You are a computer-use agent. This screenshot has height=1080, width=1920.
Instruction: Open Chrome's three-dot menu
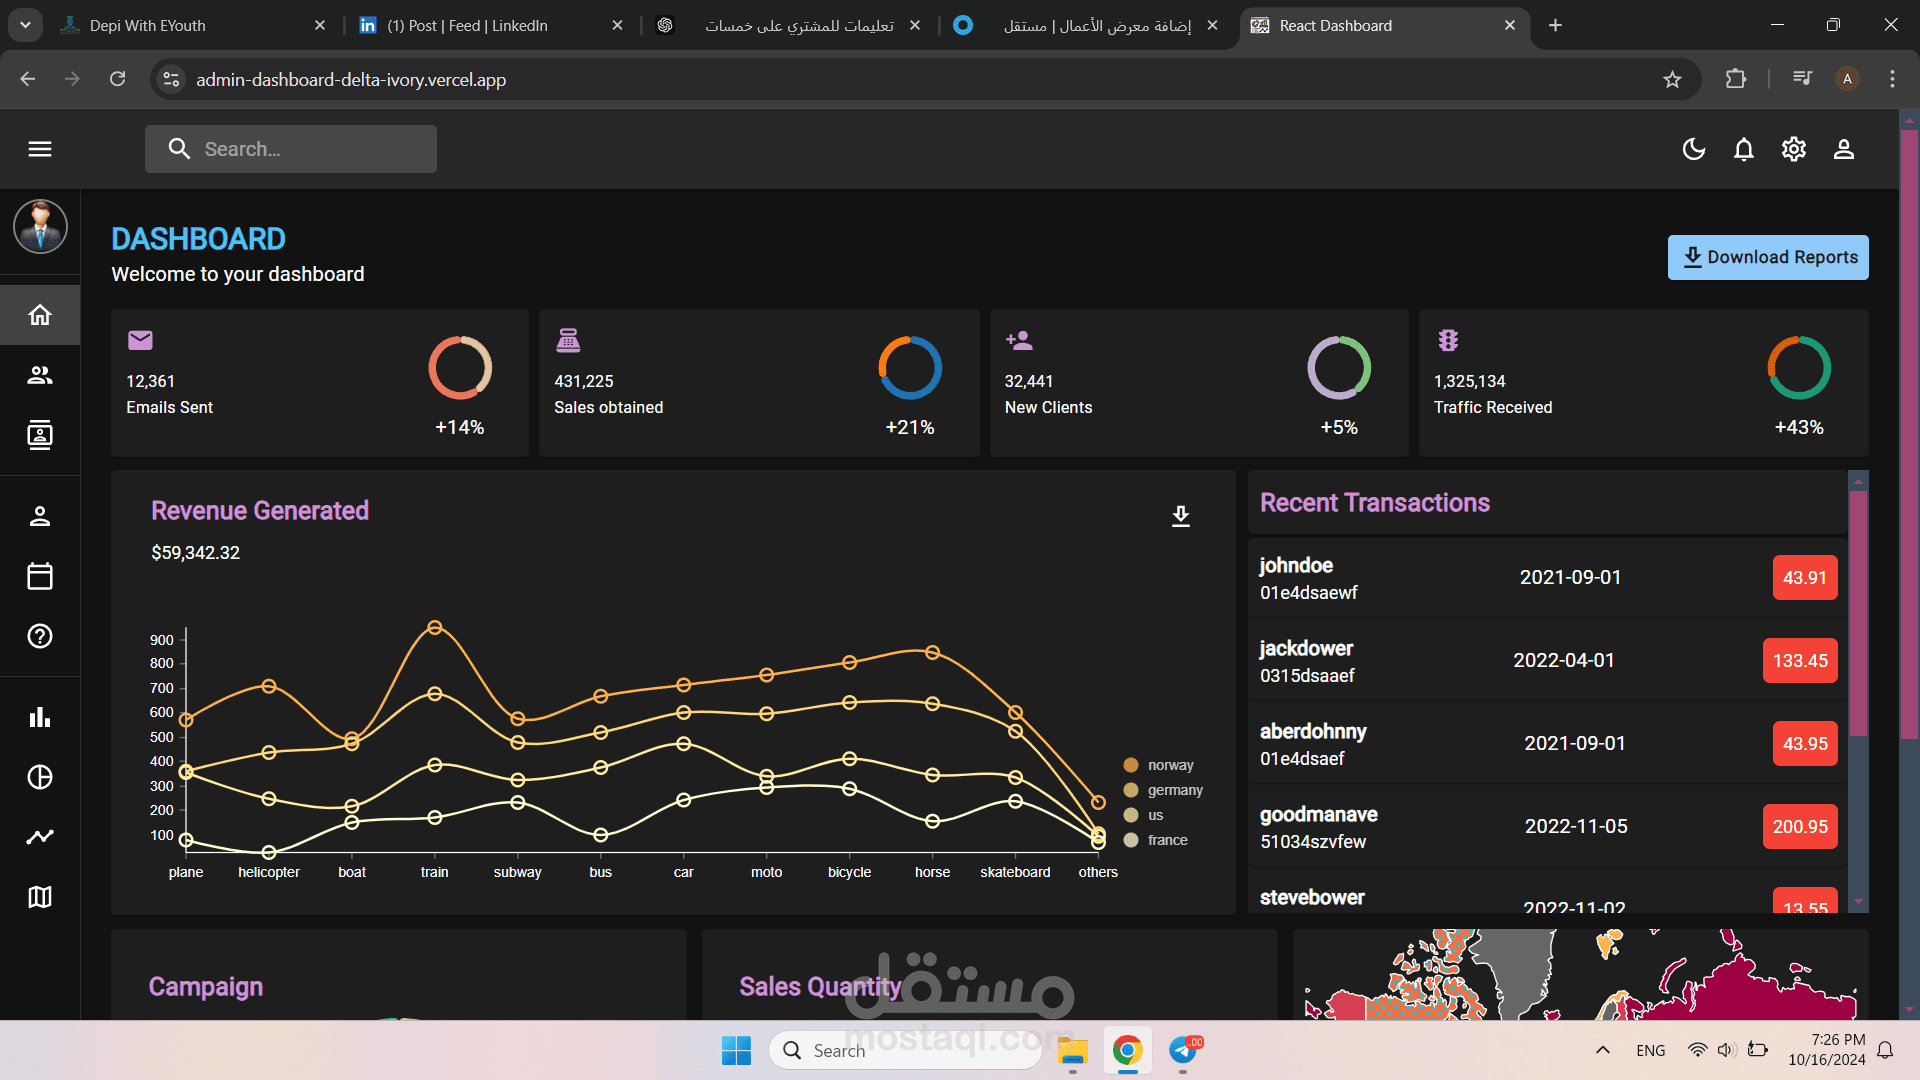point(1892,79)
